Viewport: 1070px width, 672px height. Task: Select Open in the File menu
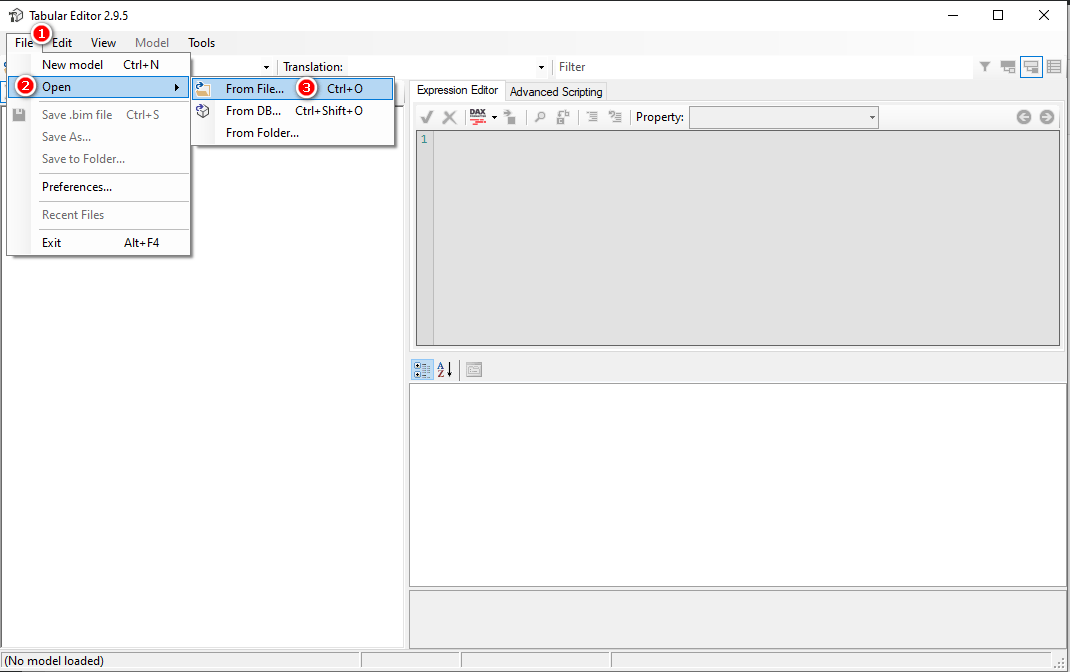pos(100,87)
